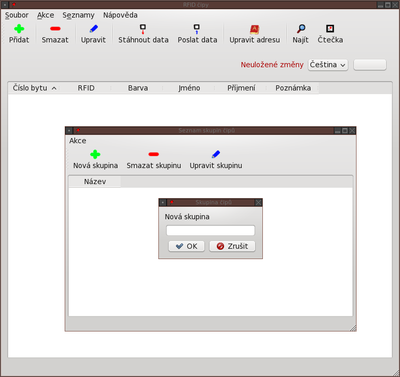Minimize the Seznam skupin čipů window

338,131
